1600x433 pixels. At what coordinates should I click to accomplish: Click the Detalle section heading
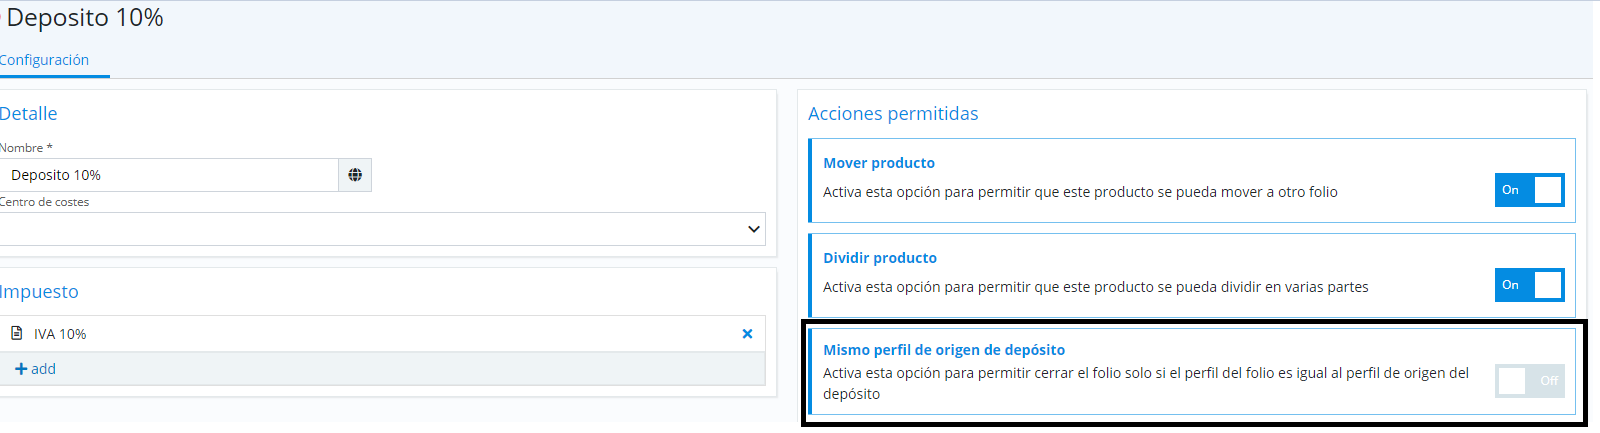click(28, 114)
